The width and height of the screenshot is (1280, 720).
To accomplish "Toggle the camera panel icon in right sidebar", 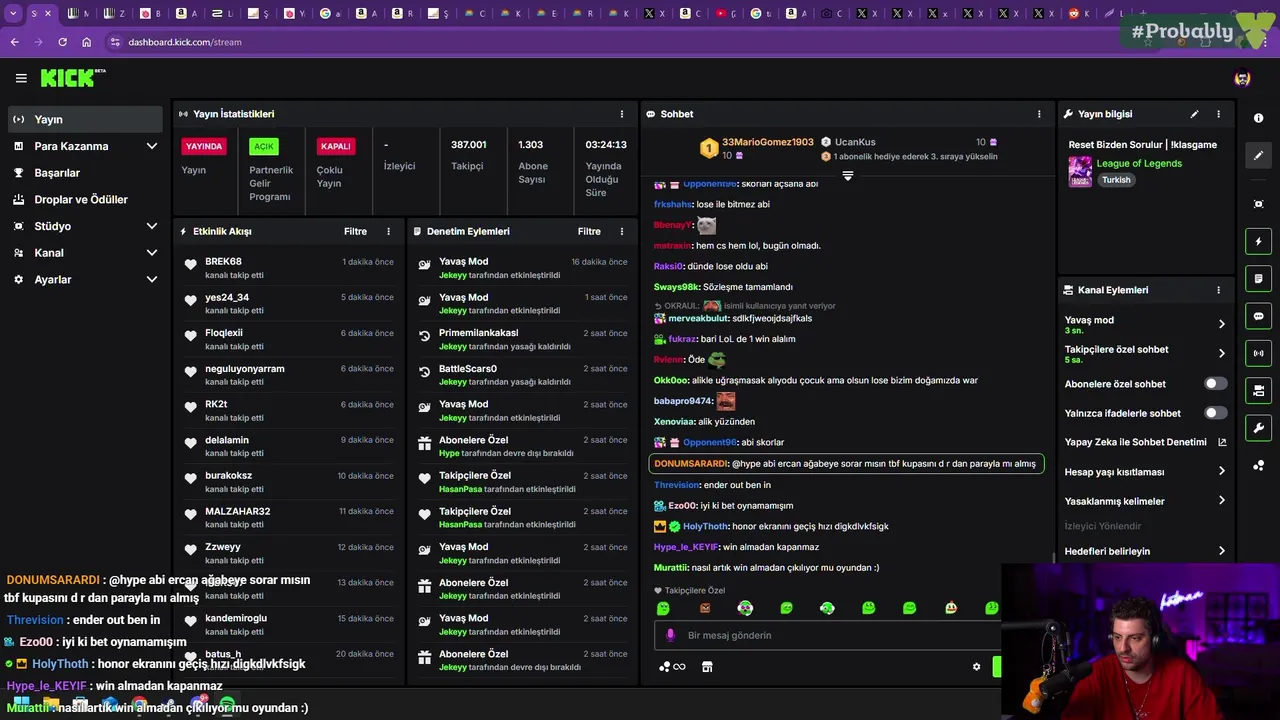I will point(1258,390).
